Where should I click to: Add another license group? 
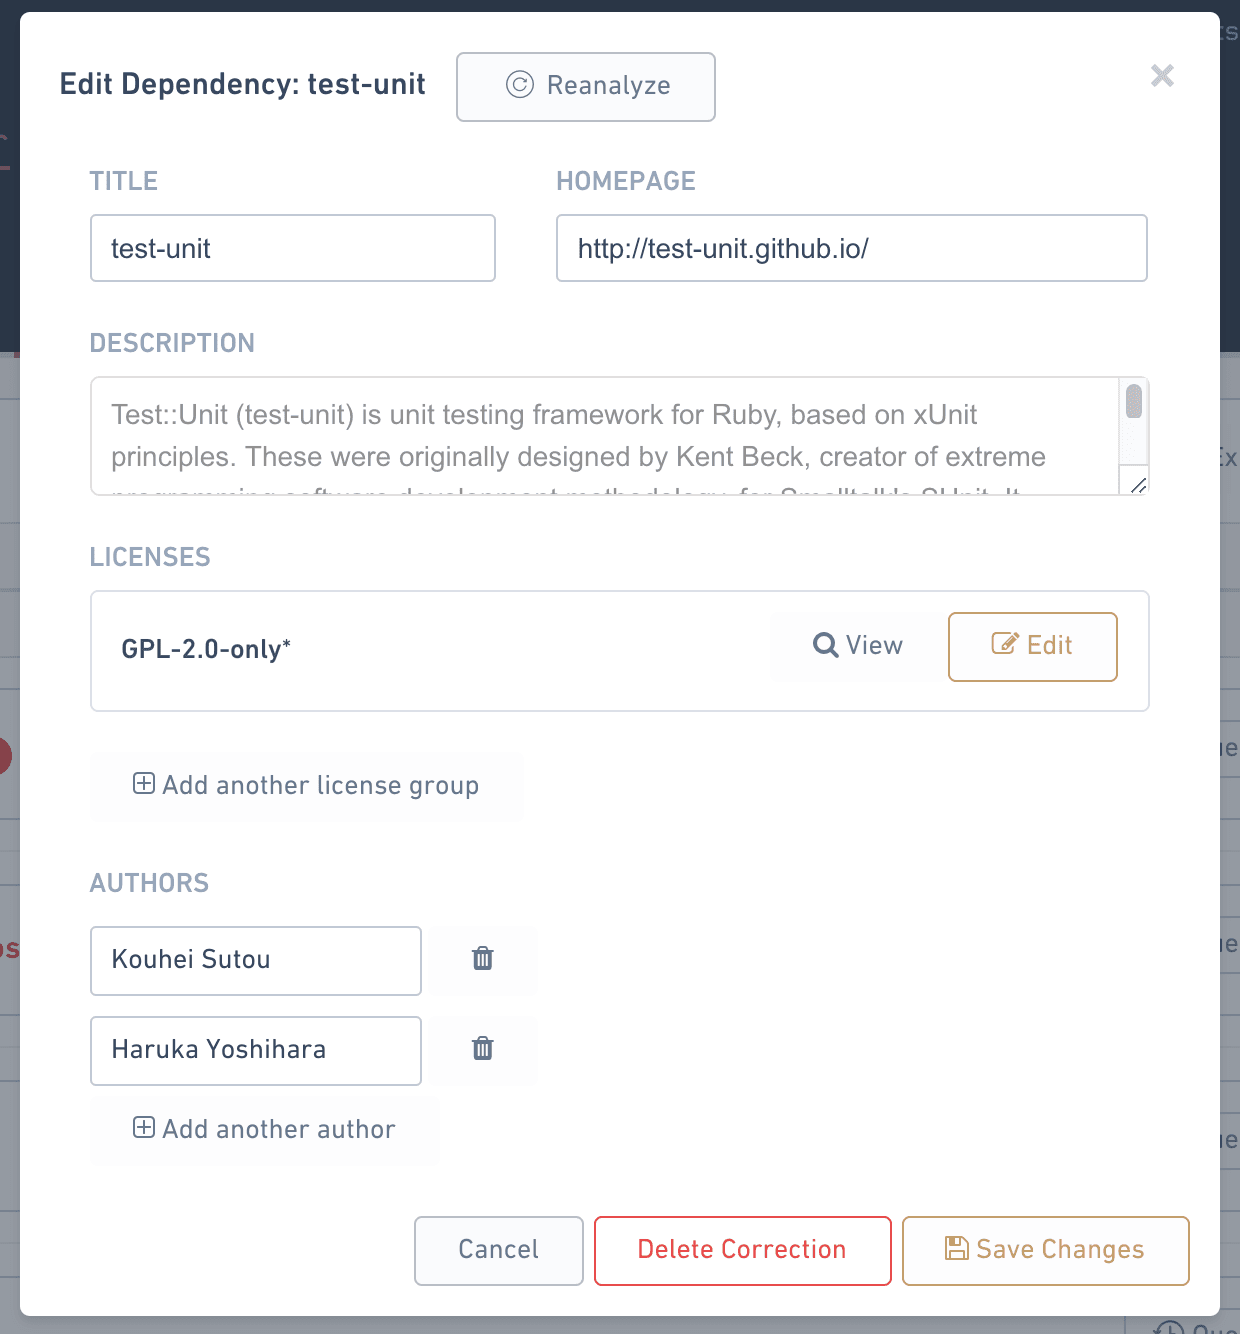[307, 786]
